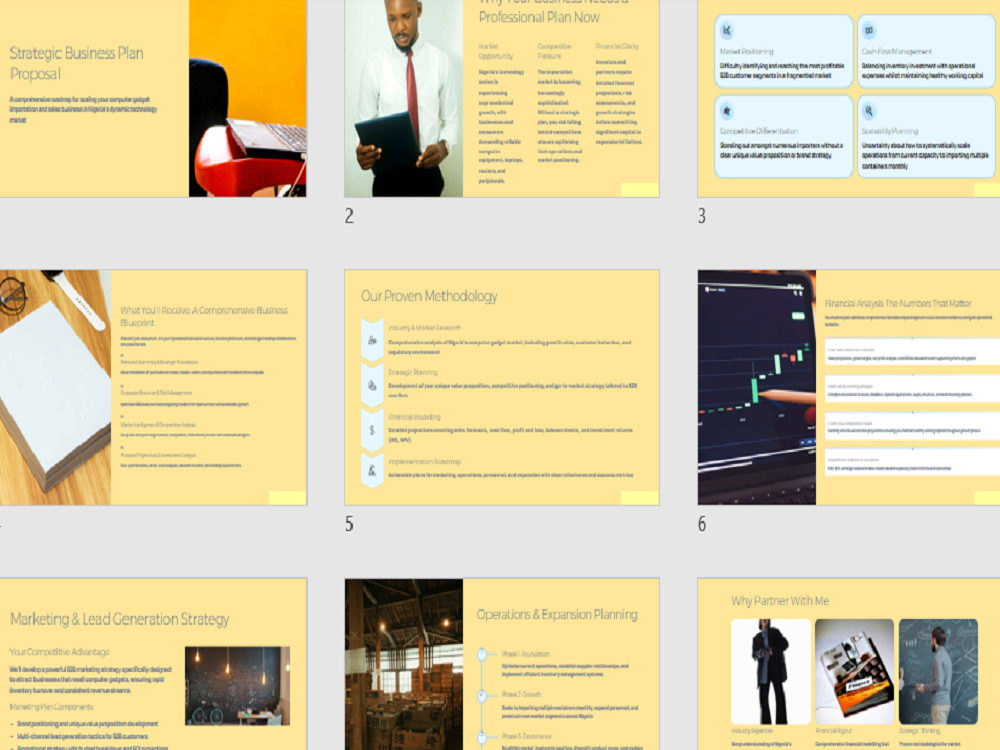Click slide number 3 label
This screenshot has height=750, width=1000.
[702, 216]
